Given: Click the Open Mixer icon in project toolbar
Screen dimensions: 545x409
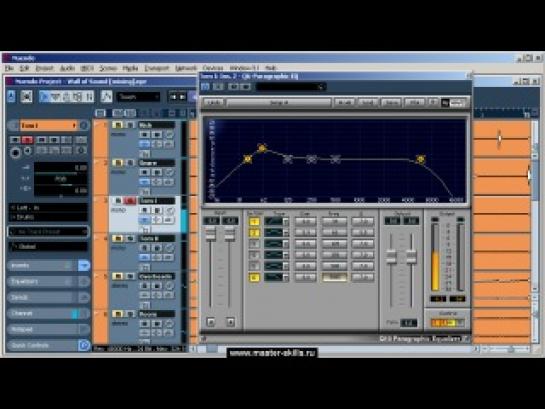Looking at the screenshot, I should pyautogui.click(x=26, y=96).
